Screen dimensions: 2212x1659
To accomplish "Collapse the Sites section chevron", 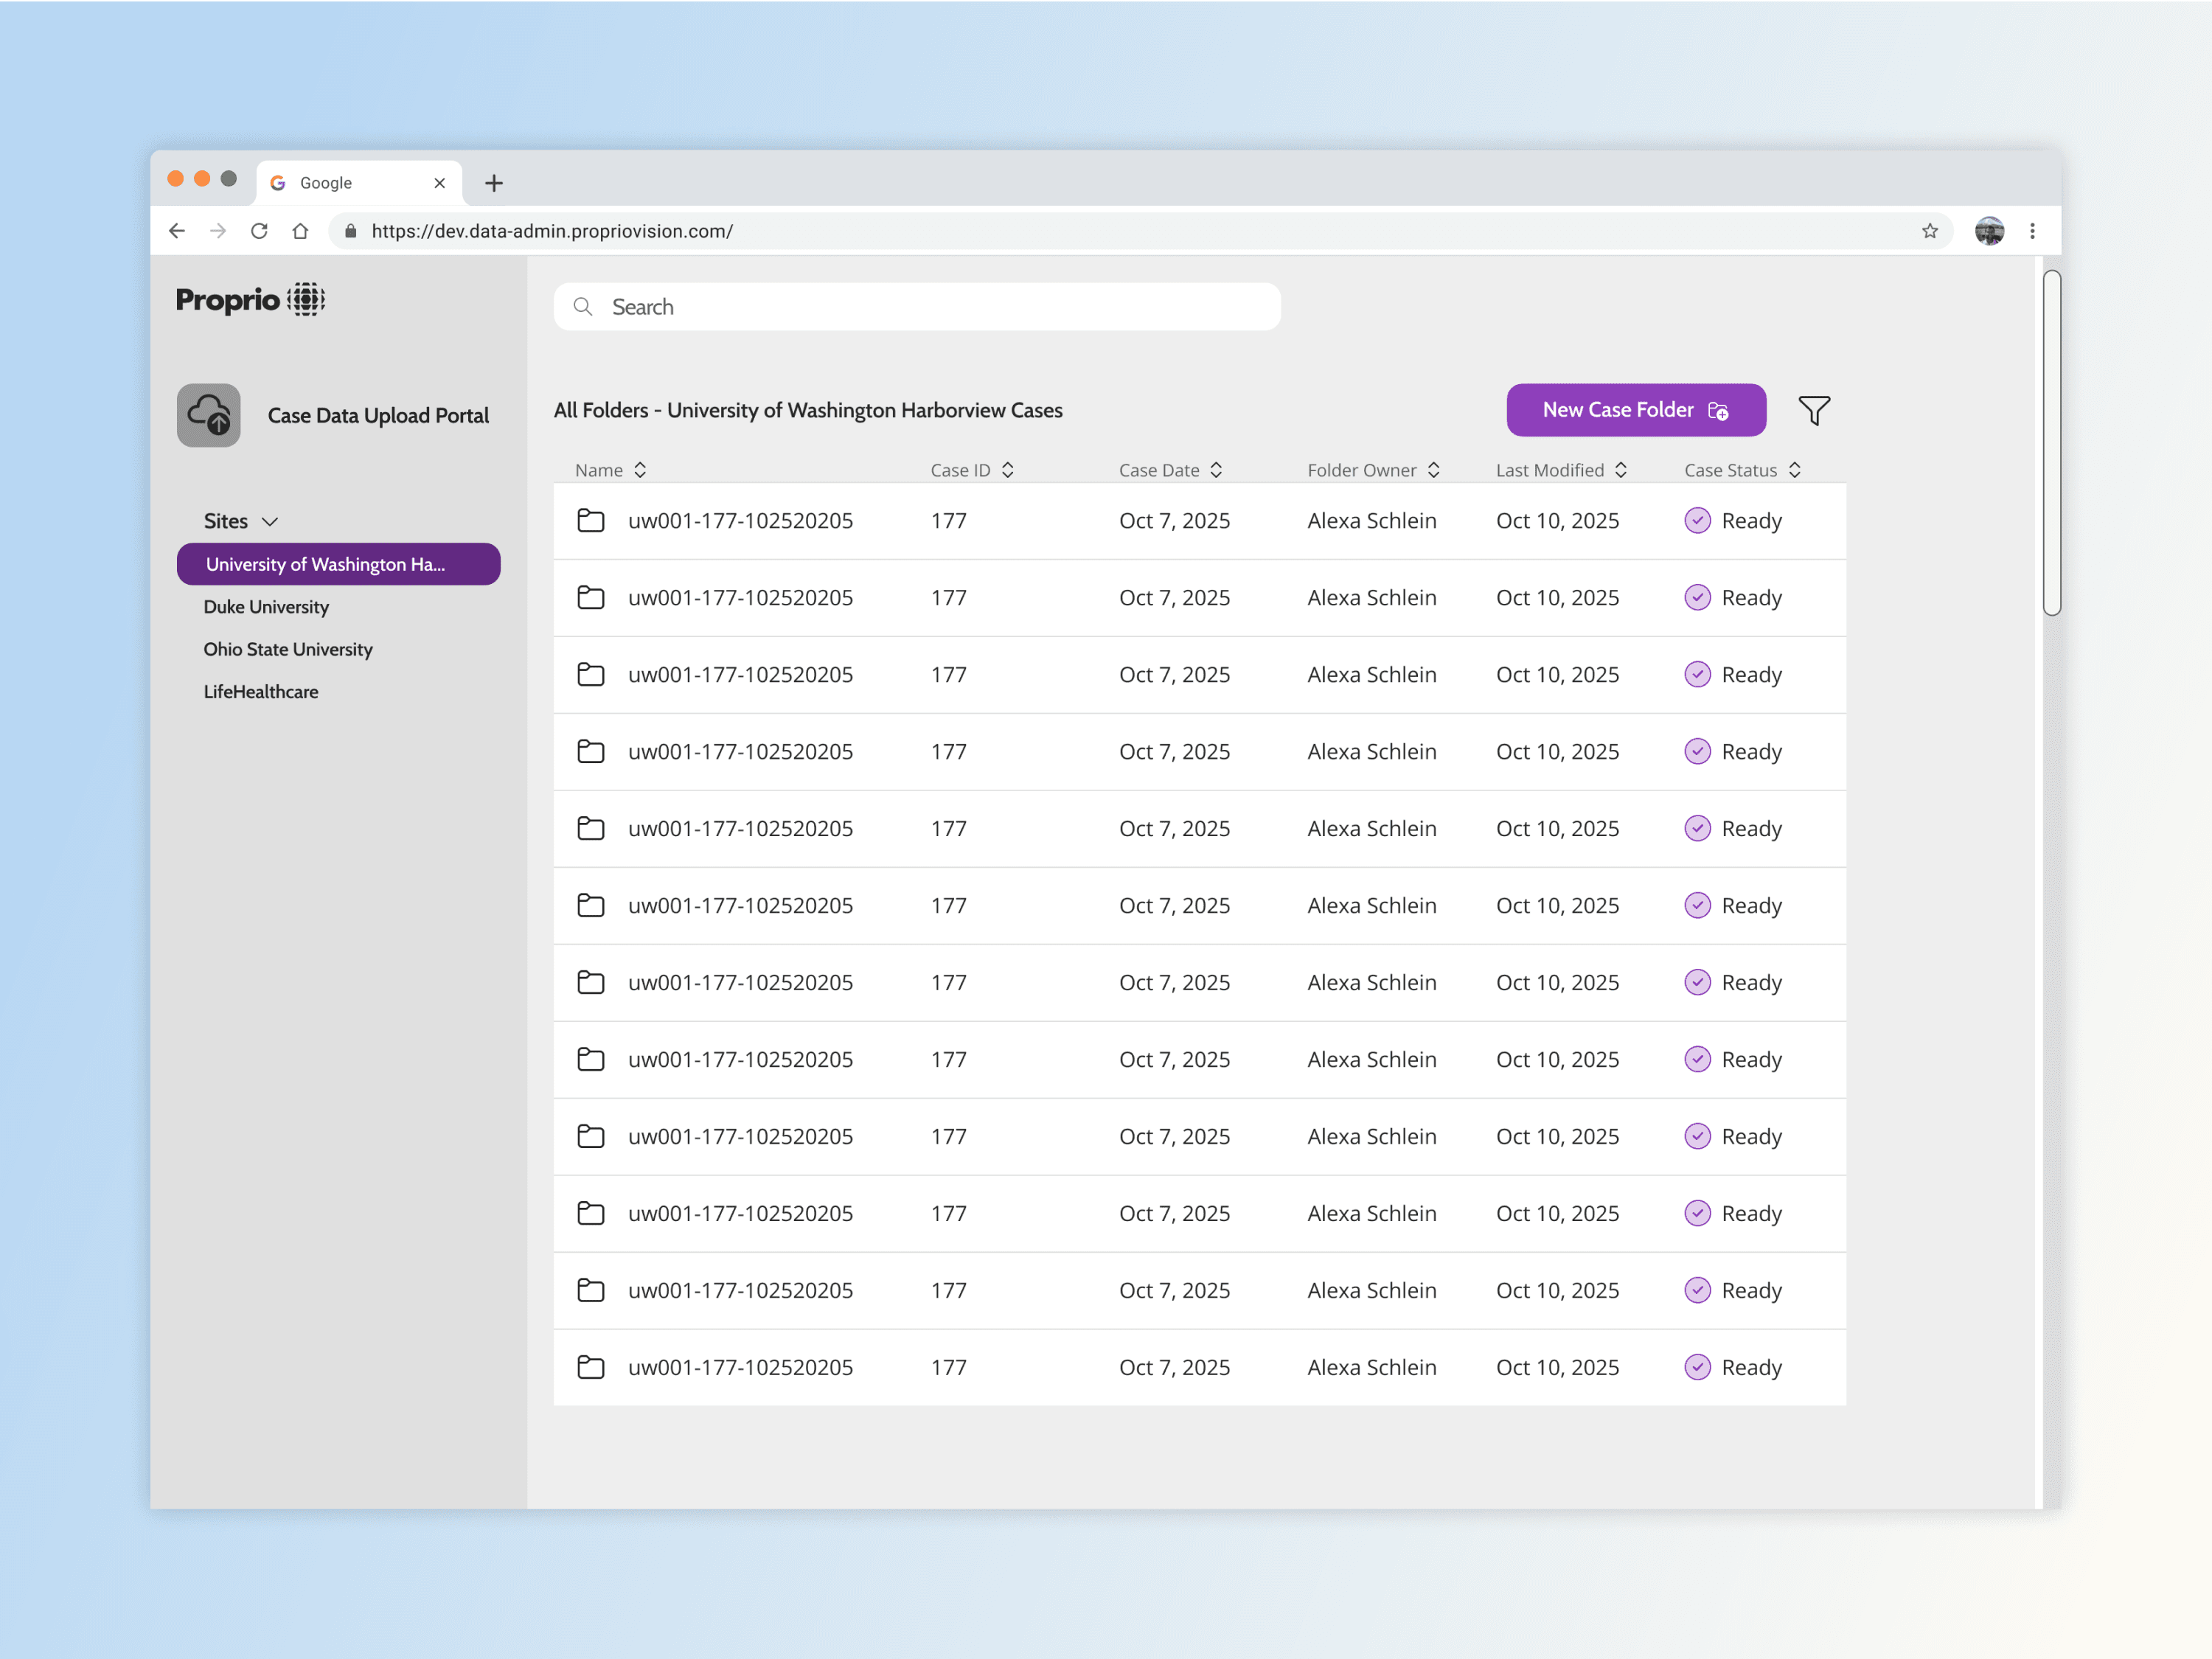I will click(x=270, y=522).
